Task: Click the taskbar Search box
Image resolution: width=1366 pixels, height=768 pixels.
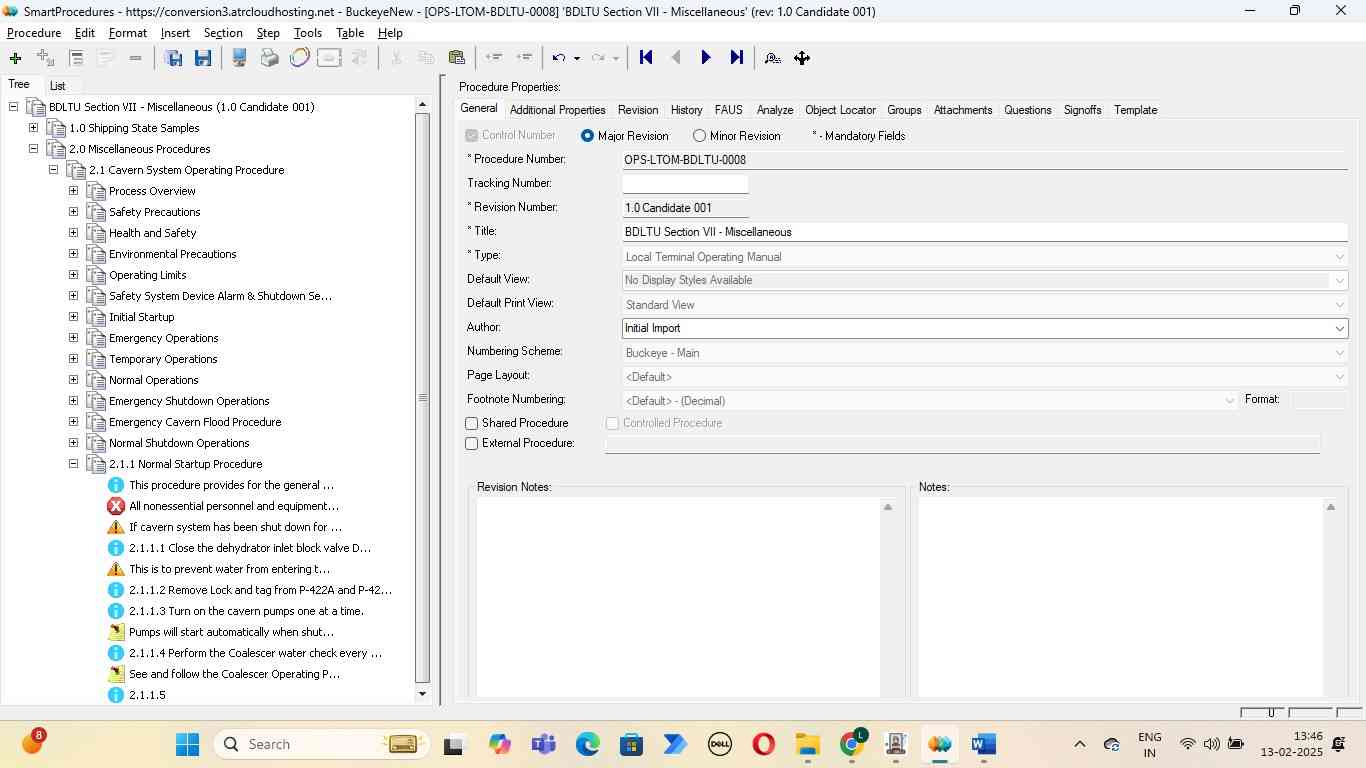Action: click(x=320, y=744)
